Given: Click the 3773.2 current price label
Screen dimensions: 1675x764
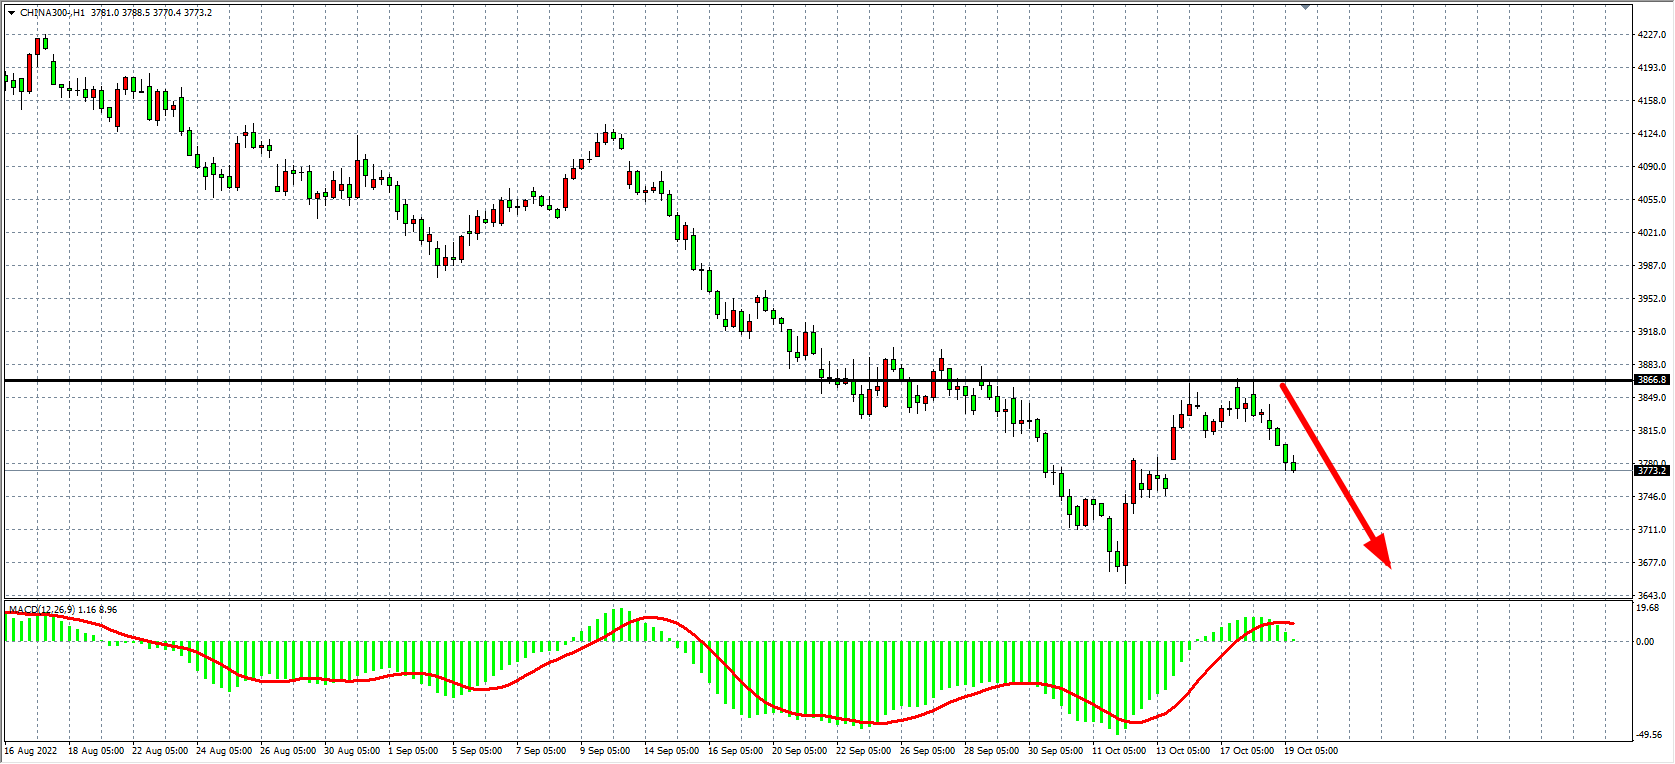Looking at the screenshot, I should pos(1651,470).
